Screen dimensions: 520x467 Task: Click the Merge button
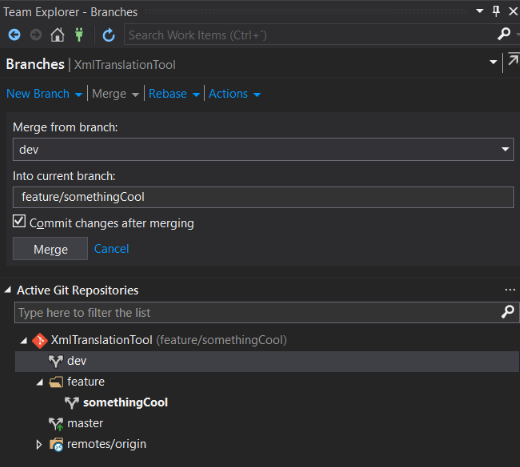[50, 249]
